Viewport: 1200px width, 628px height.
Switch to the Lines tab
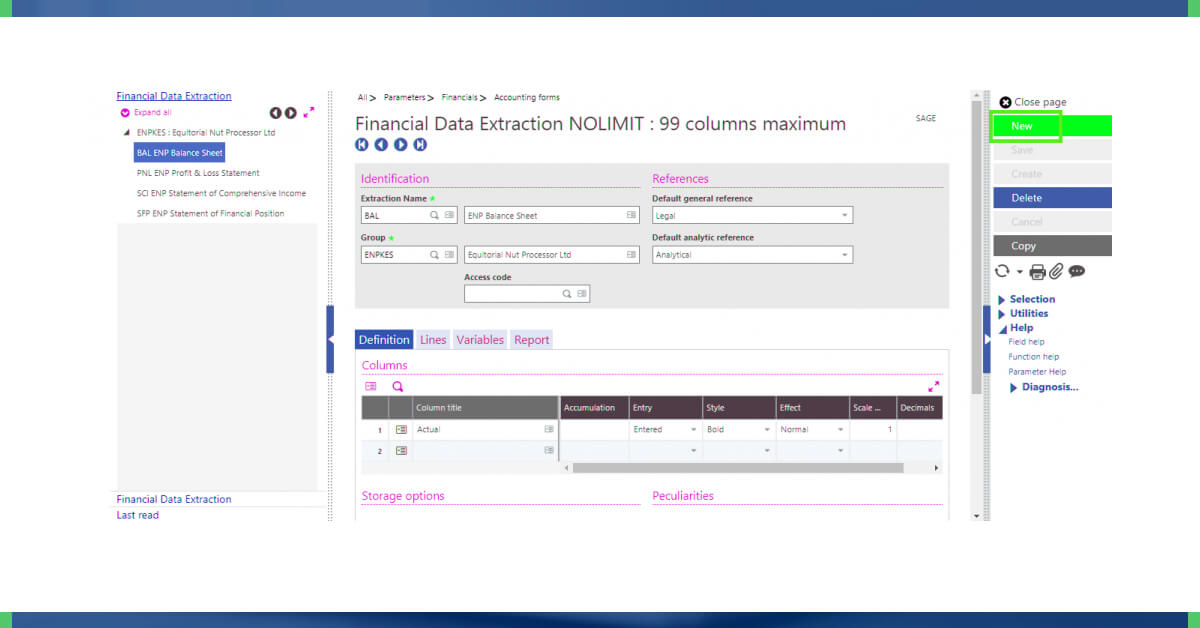433,340
